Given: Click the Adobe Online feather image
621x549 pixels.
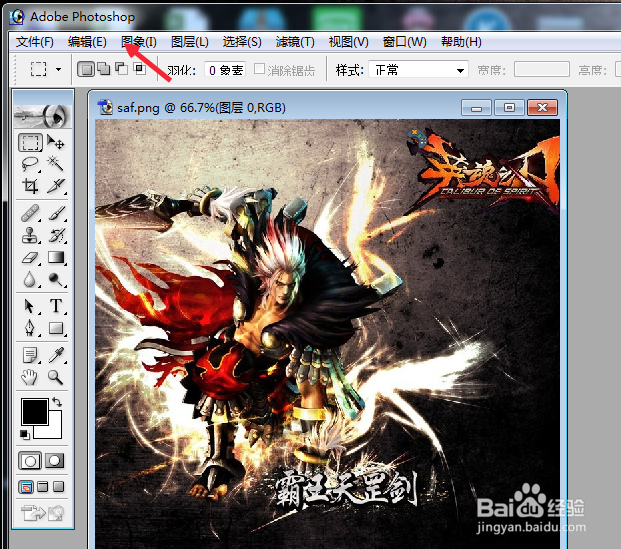Looking at the screenshot, I should point(43,116).
